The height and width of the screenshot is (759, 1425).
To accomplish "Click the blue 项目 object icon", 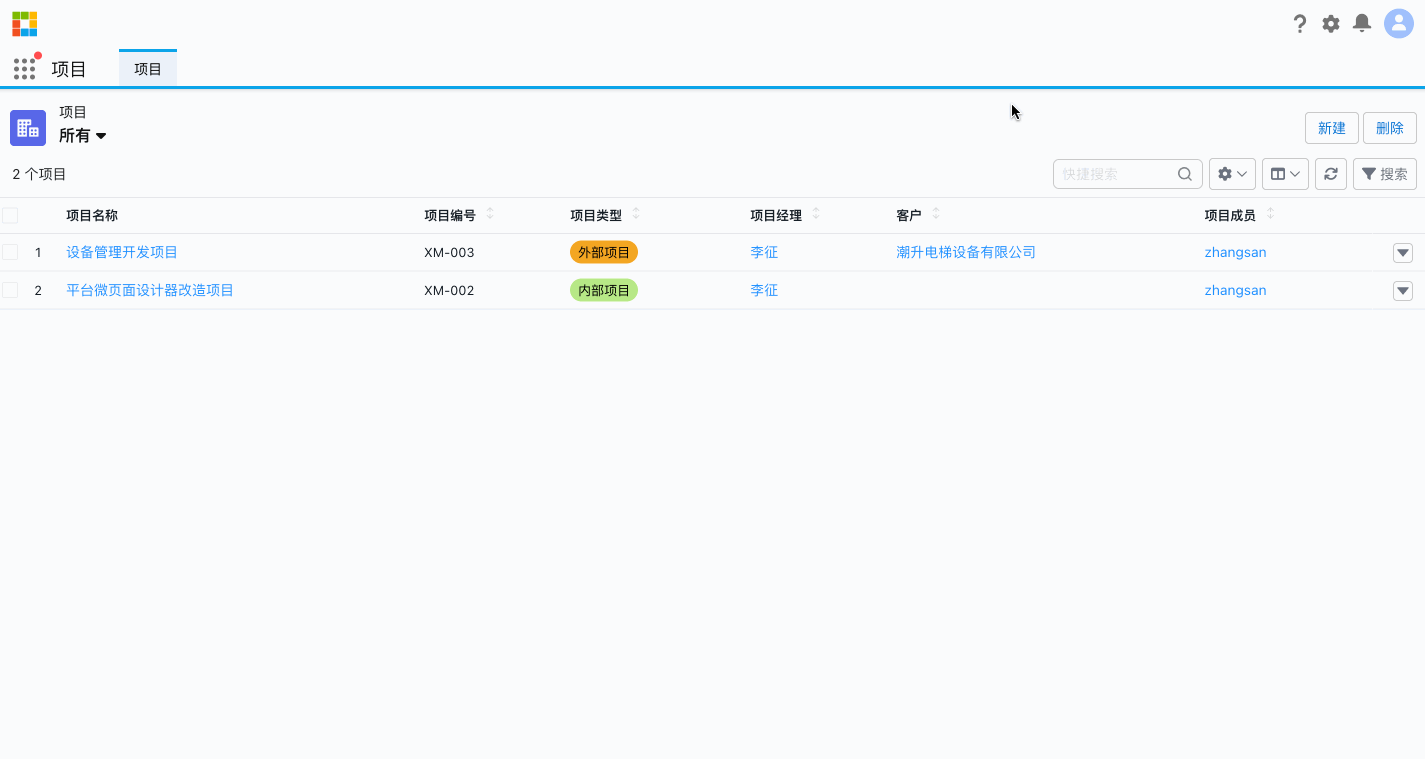I will coord(27,128).
